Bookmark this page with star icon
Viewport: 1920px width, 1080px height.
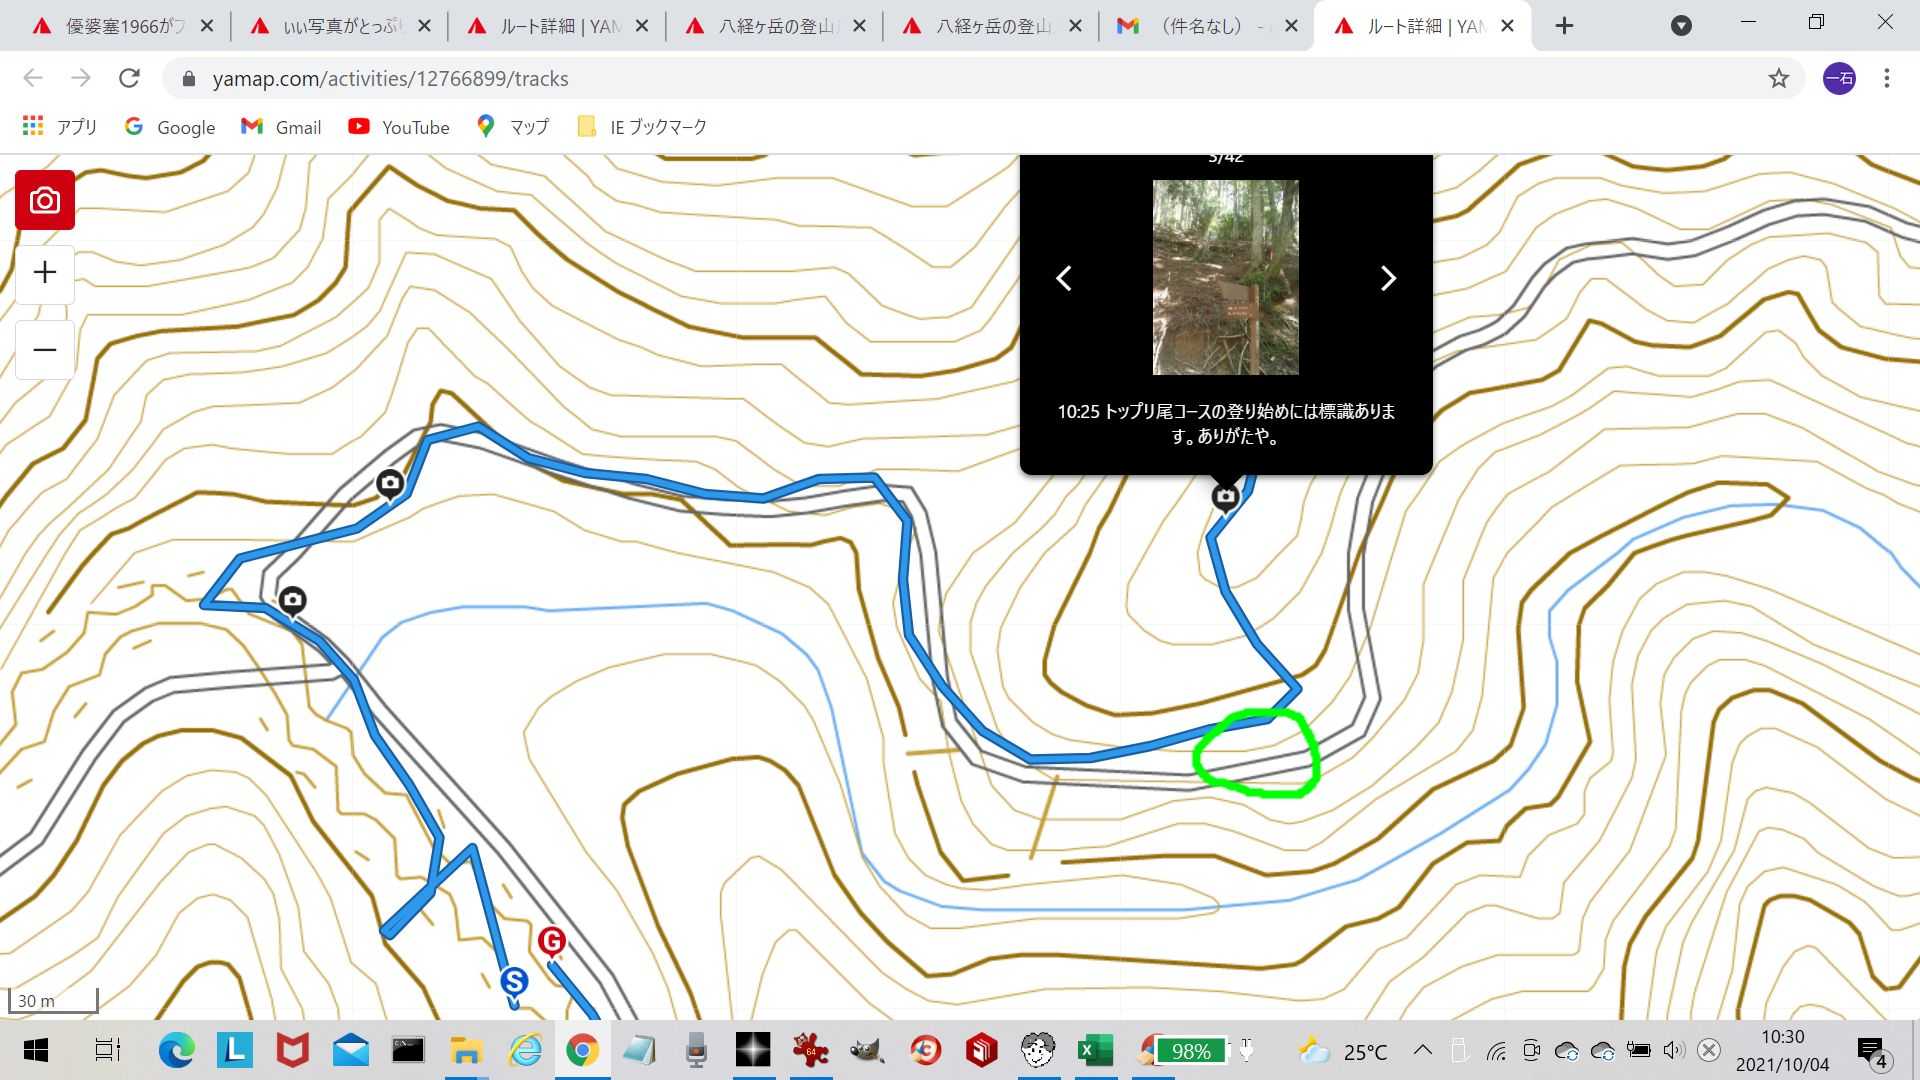coord(1778,78)
